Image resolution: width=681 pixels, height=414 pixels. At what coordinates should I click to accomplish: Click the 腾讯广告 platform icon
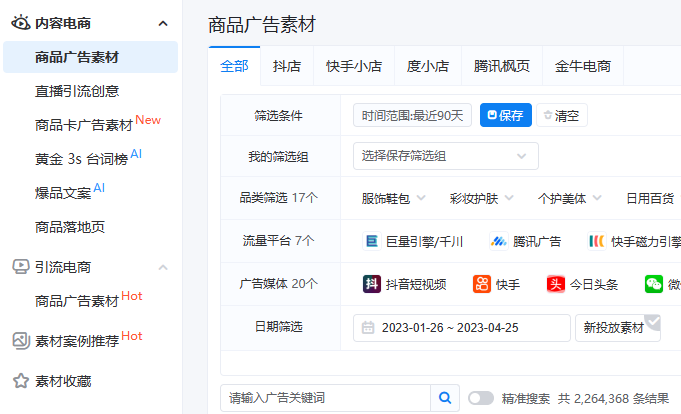click(499, 241)
